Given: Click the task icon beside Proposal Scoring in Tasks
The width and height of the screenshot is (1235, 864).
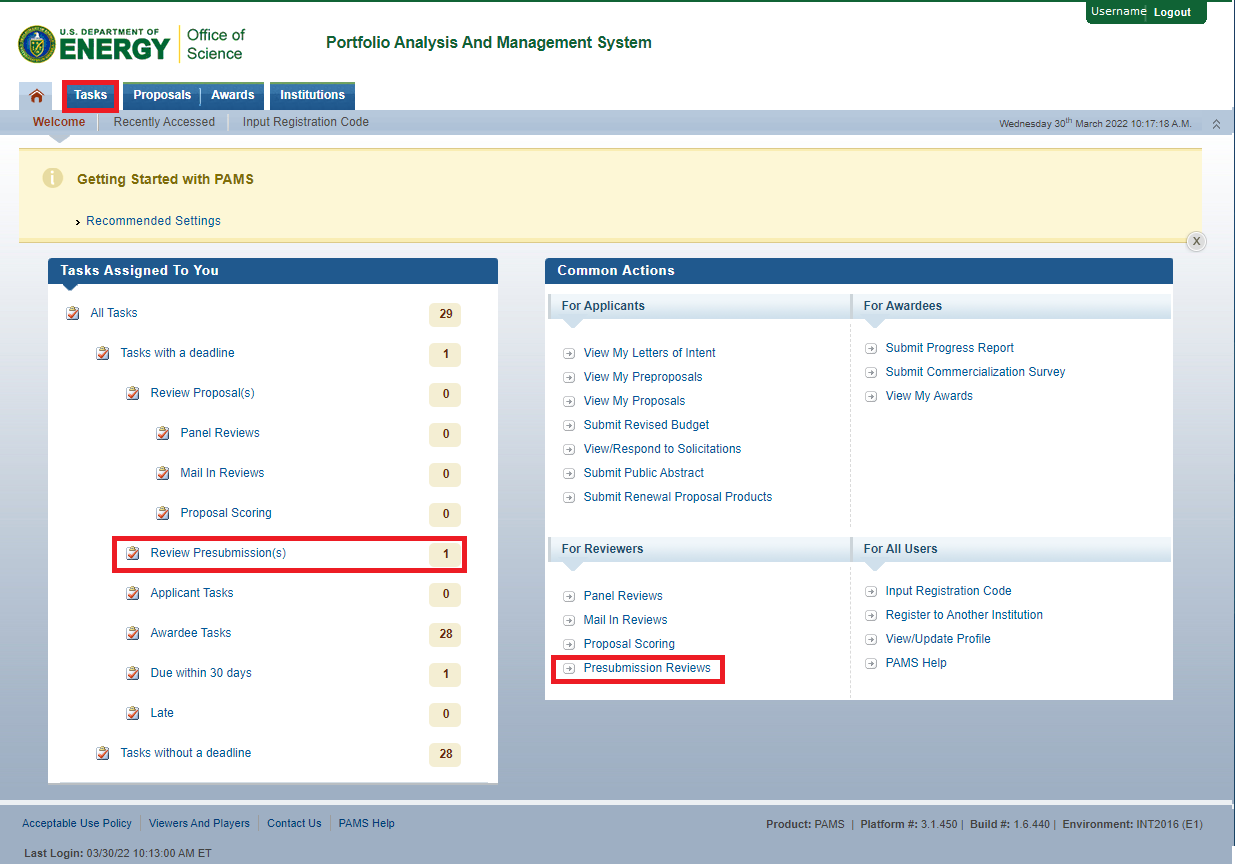Looking at the screenshot, I should (x=163, y=513).
